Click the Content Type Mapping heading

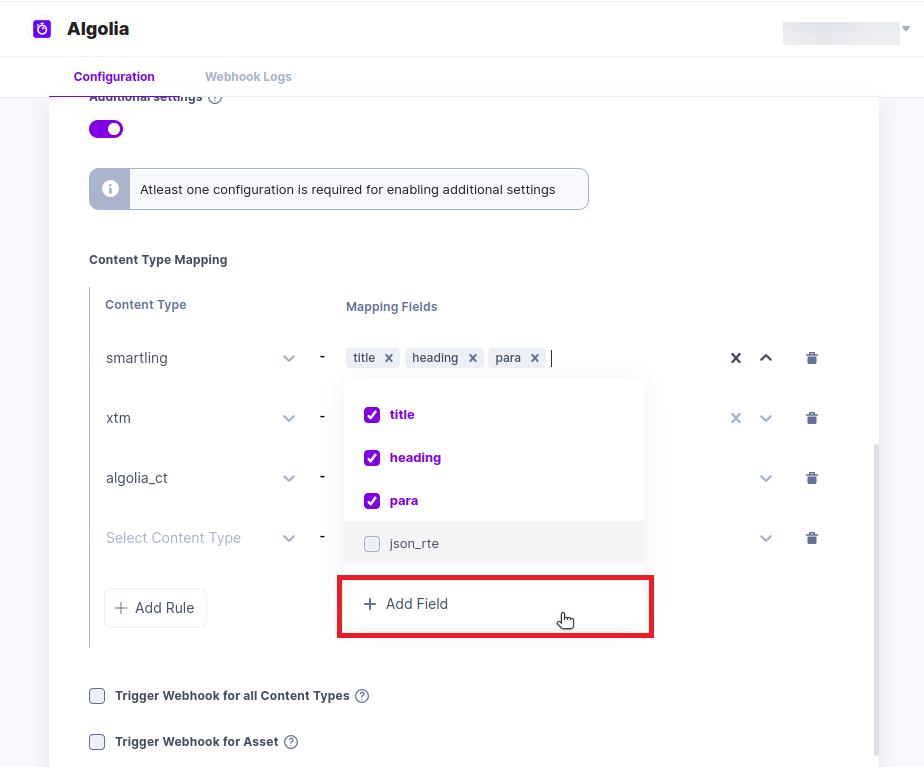tap(158, 260)
